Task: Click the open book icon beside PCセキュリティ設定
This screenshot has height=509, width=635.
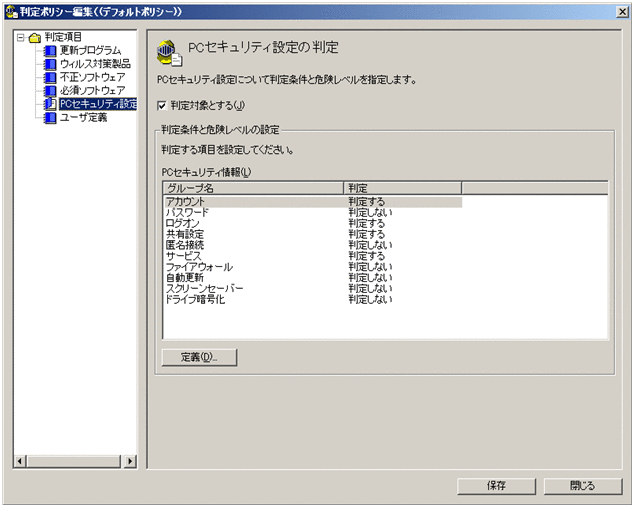Action: (50, 104)
